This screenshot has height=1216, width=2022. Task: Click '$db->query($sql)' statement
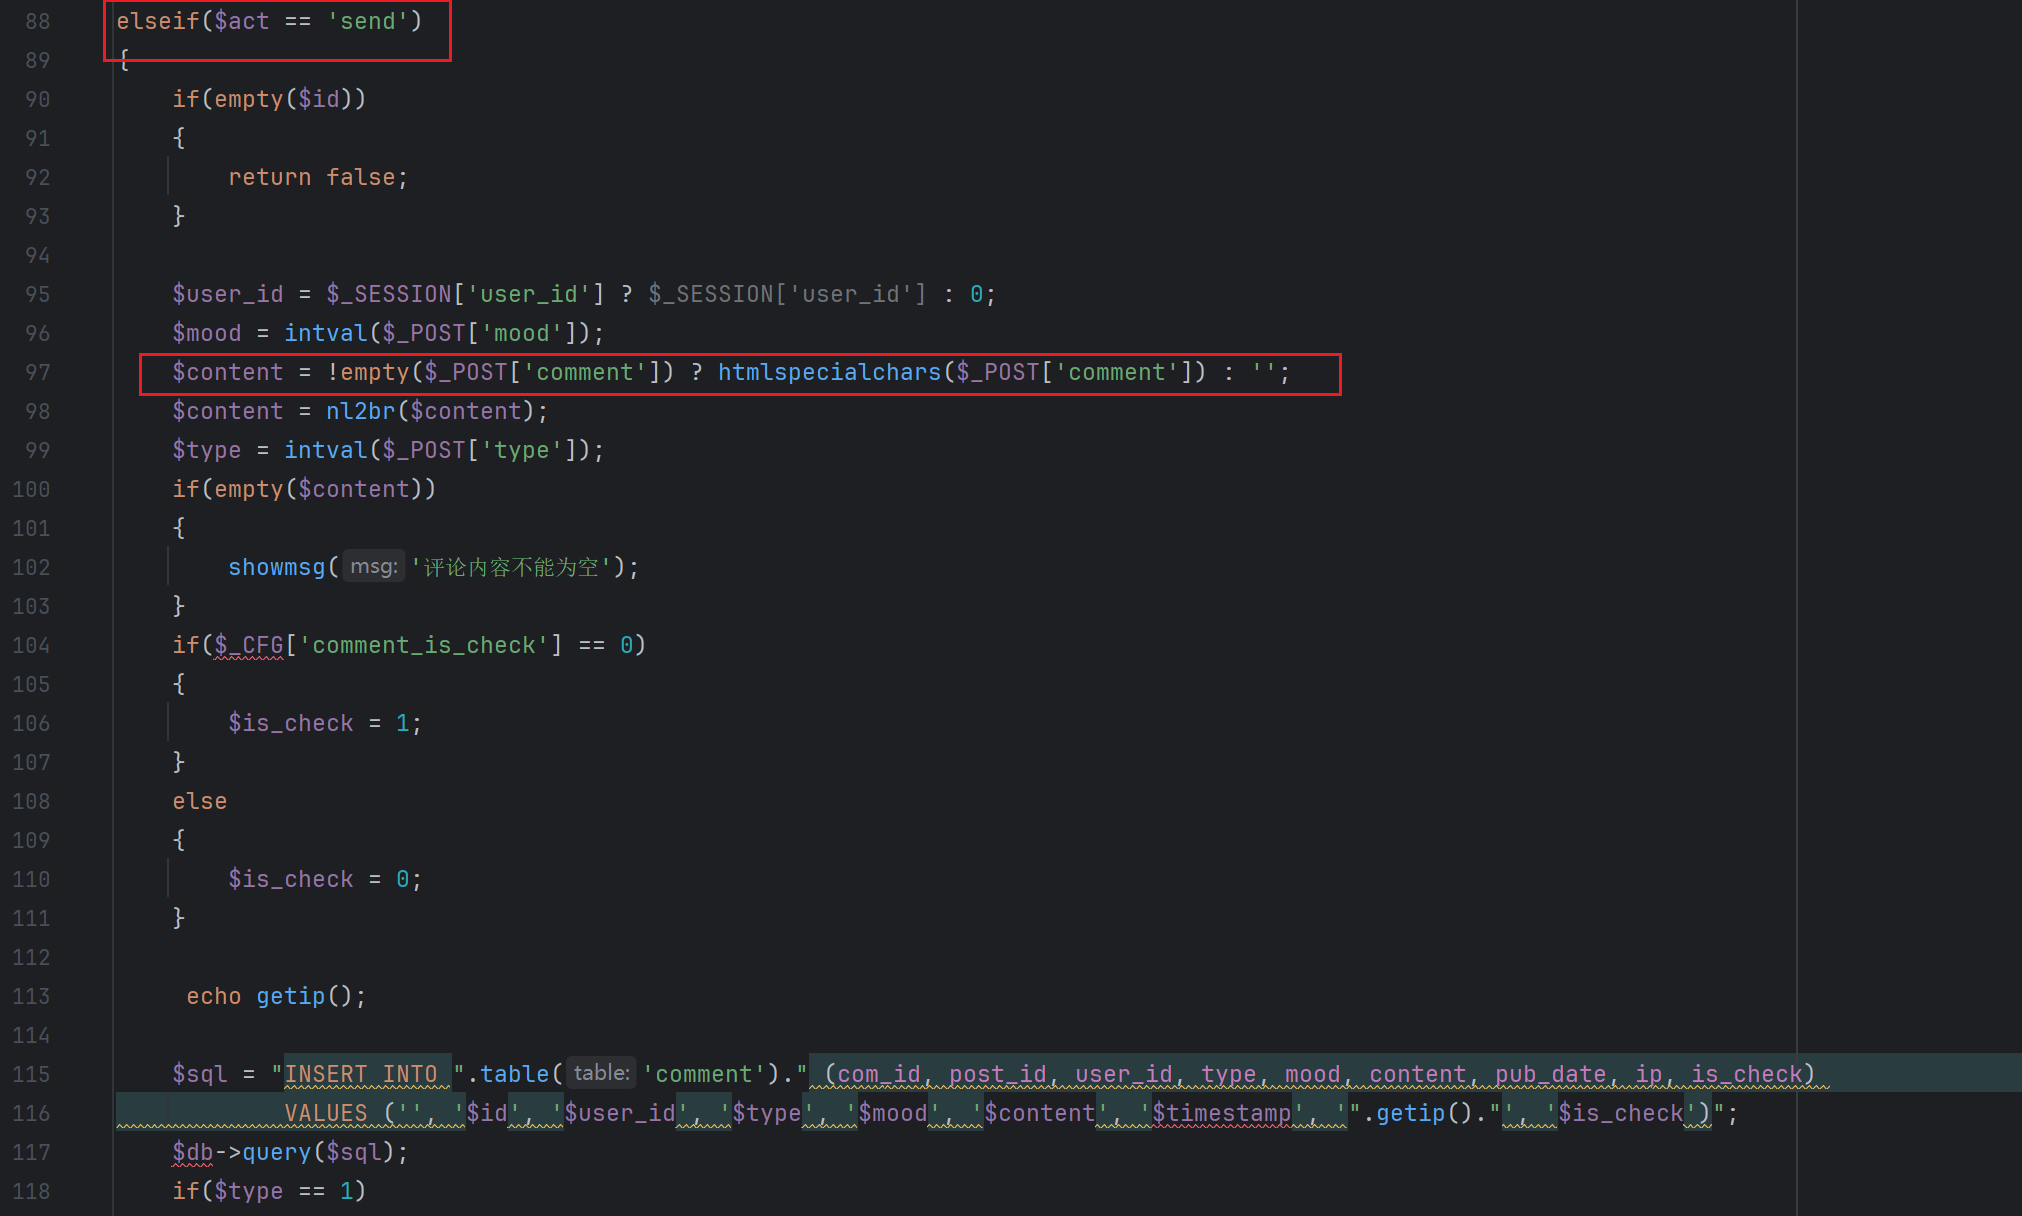click(290, 1152)
